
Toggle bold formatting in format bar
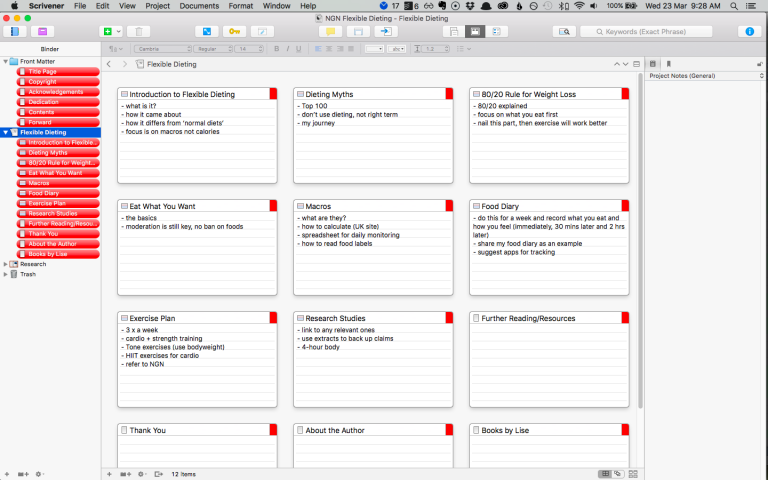point(276,48)
